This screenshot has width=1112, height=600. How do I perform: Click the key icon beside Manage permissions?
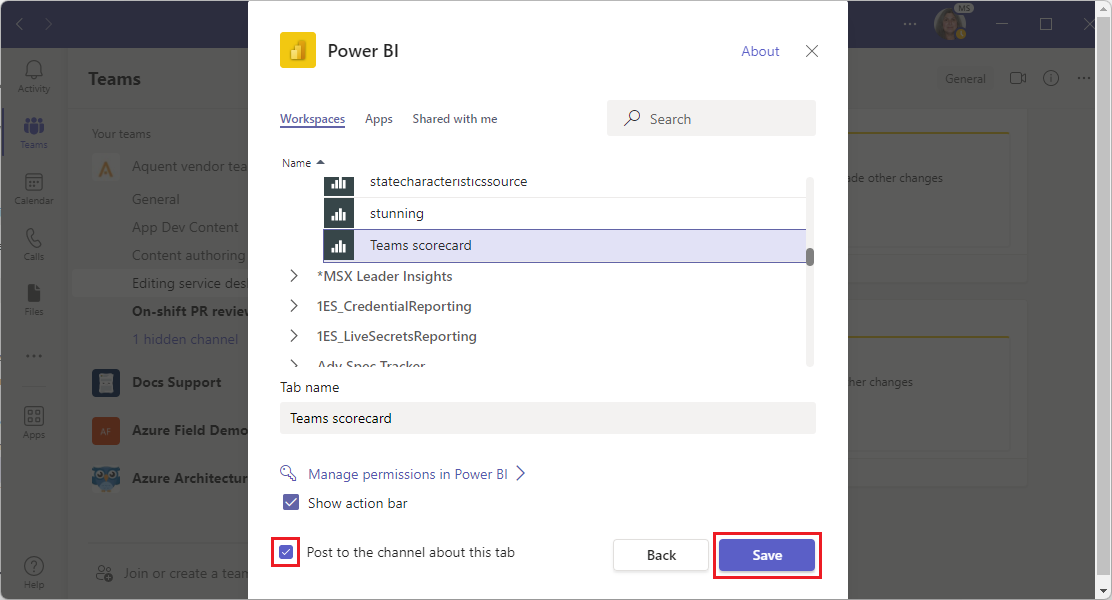(x=288, y=473)
